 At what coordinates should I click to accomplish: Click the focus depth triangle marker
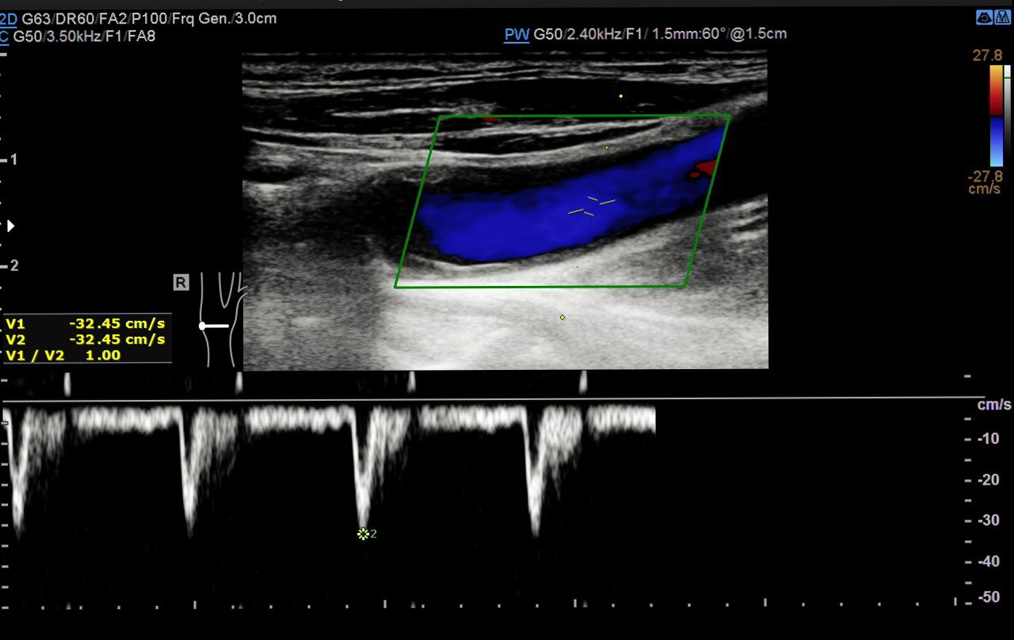click(10, 226)
